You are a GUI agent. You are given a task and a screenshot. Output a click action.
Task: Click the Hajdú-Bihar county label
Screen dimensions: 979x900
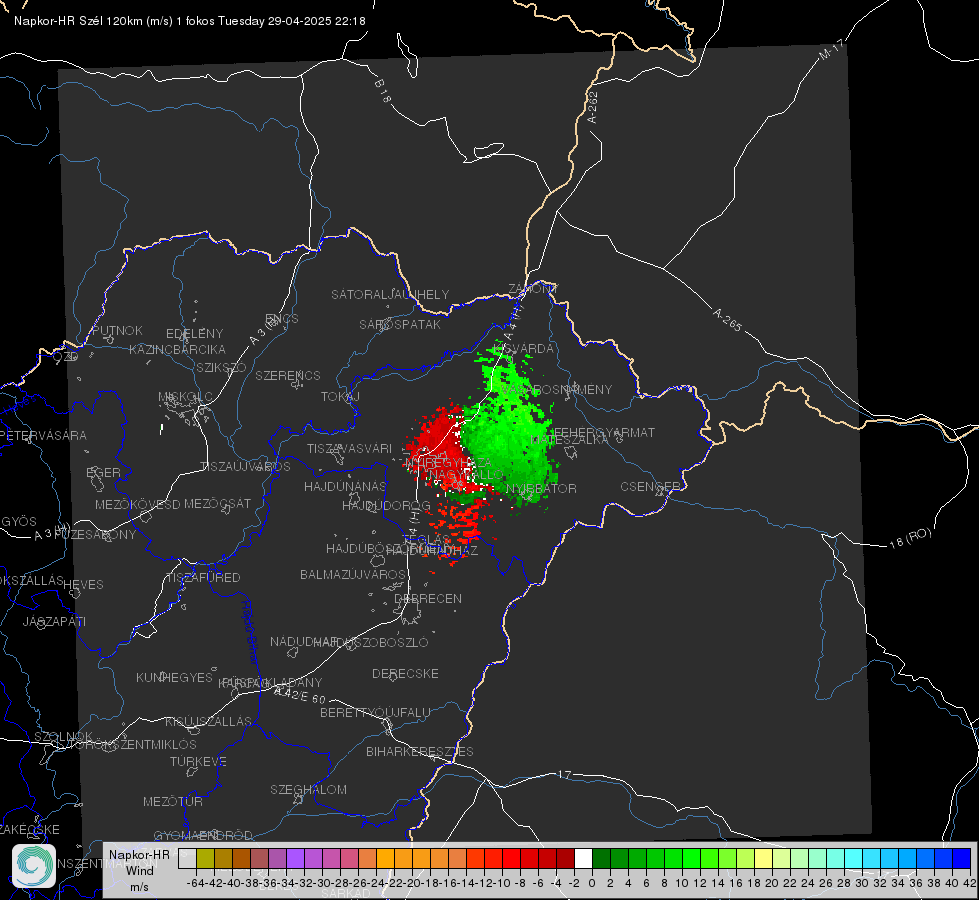click(x=250, y=632)
